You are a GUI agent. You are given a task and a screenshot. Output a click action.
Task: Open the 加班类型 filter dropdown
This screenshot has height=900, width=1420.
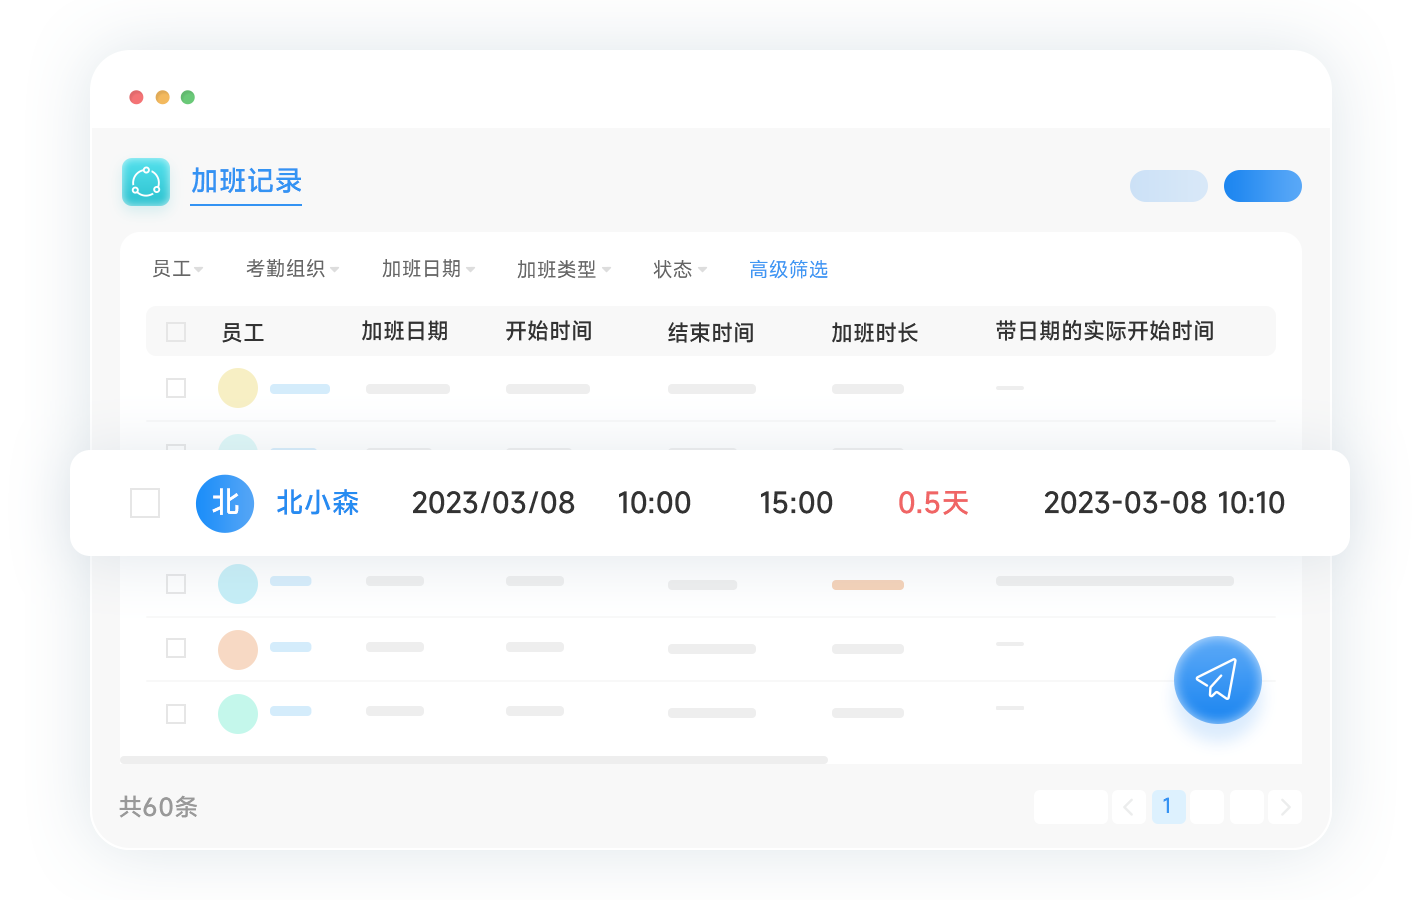[x=563, y=270]
